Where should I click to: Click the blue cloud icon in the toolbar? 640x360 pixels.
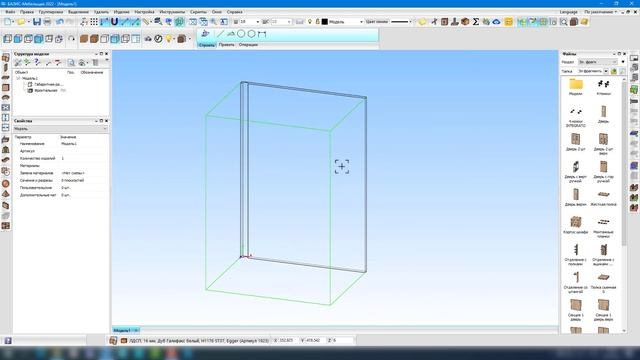click(496, 22)
